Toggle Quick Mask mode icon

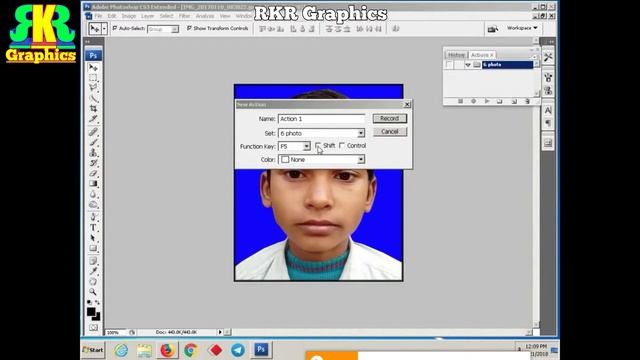click(x=93, y=327)
